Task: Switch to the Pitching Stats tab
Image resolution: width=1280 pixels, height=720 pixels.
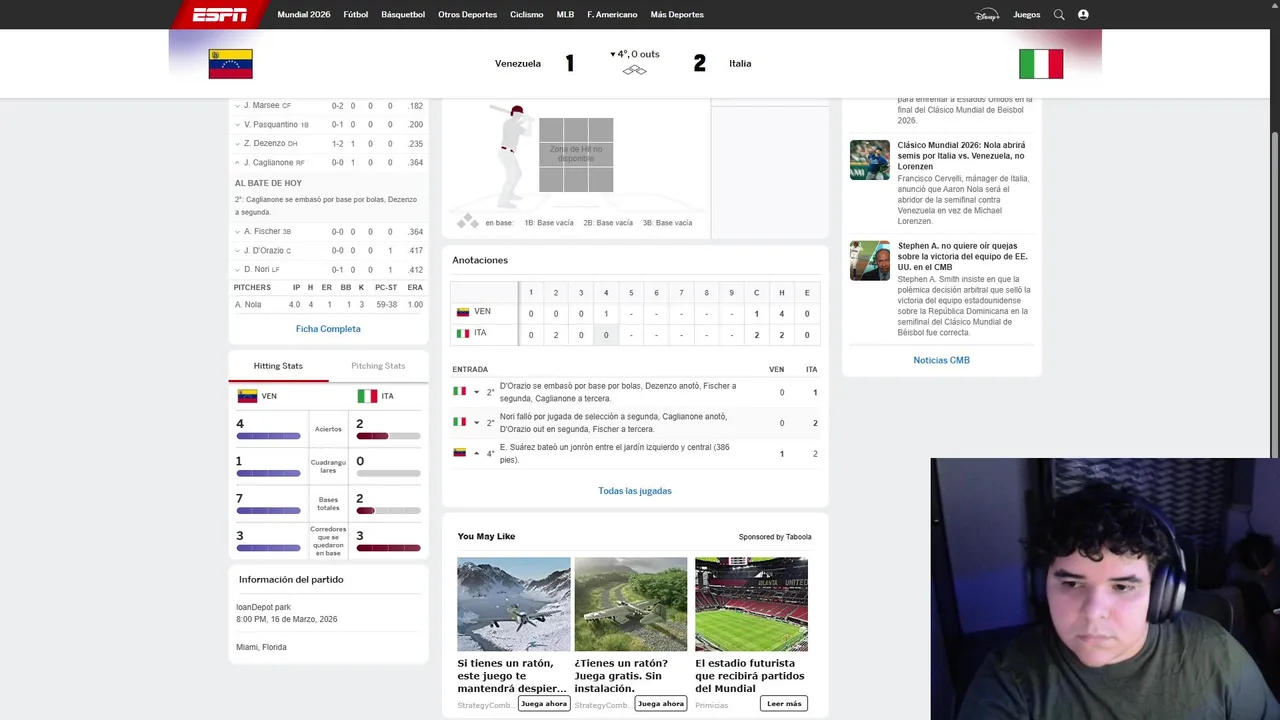Action: coord(378,366)
